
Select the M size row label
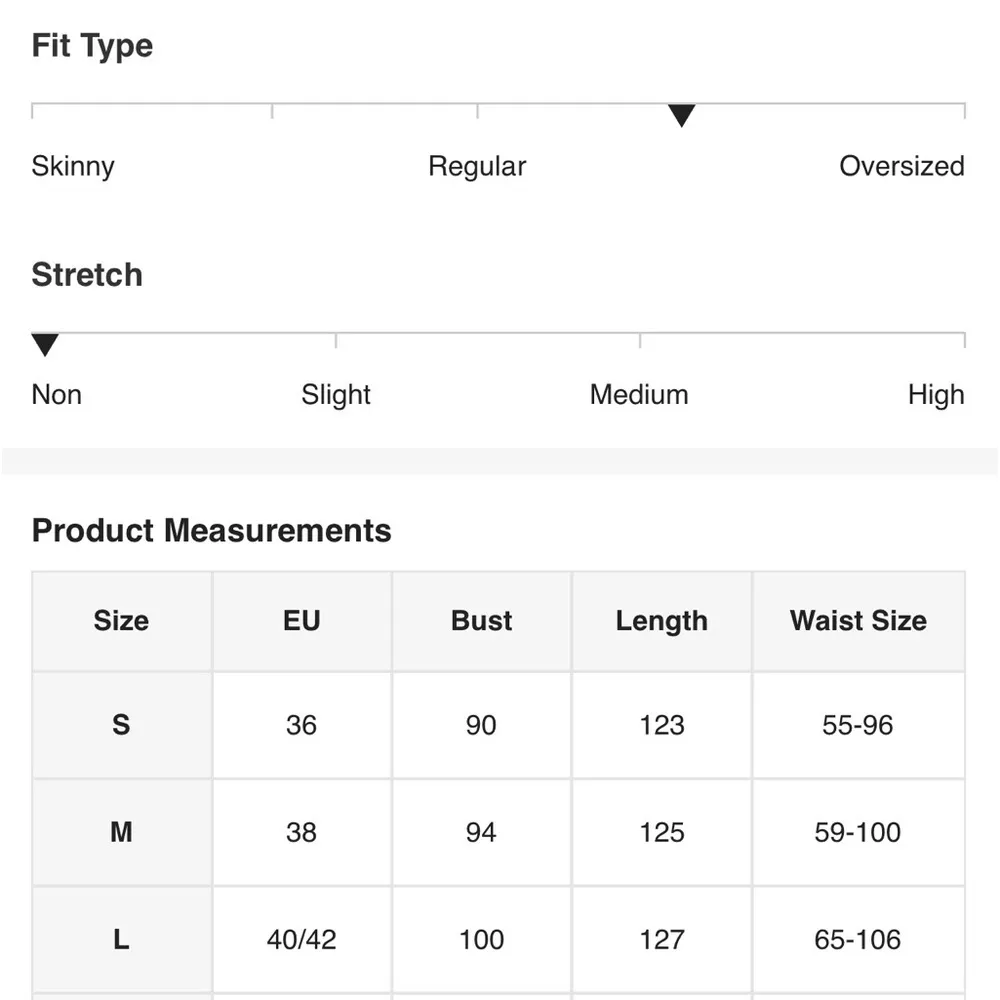click(x=121, y=832)
